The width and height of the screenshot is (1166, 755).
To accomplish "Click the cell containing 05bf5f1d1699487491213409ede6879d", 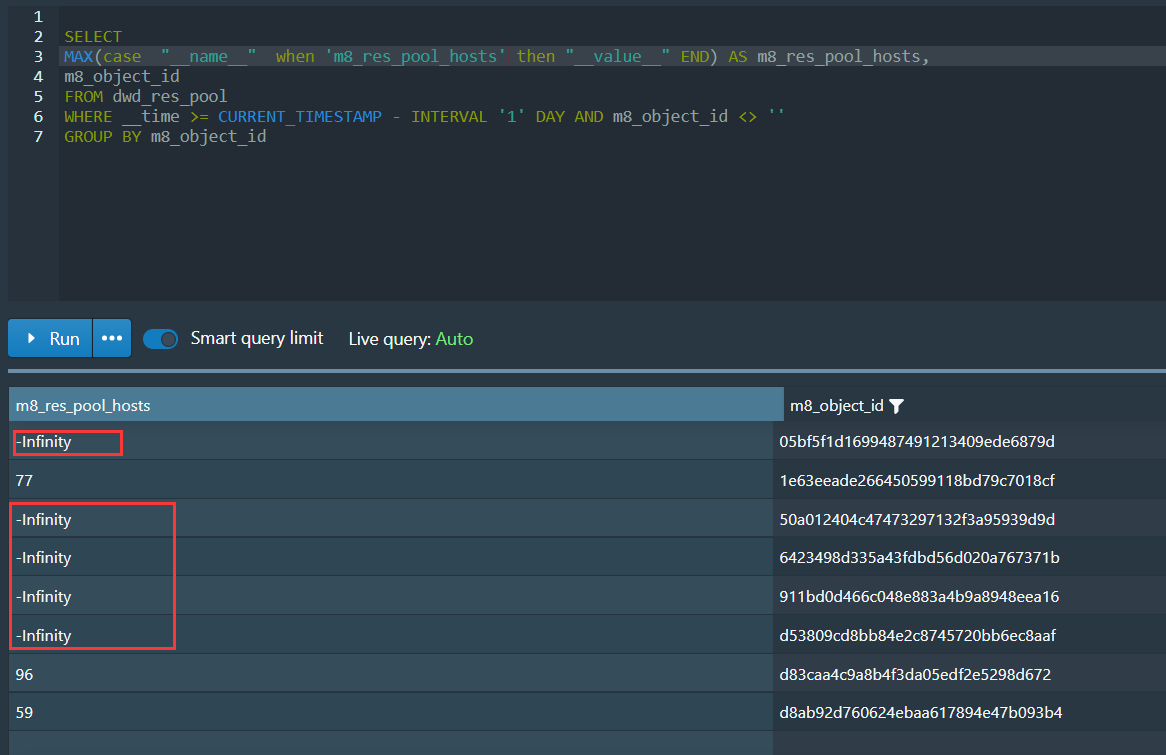I will 919,441.
